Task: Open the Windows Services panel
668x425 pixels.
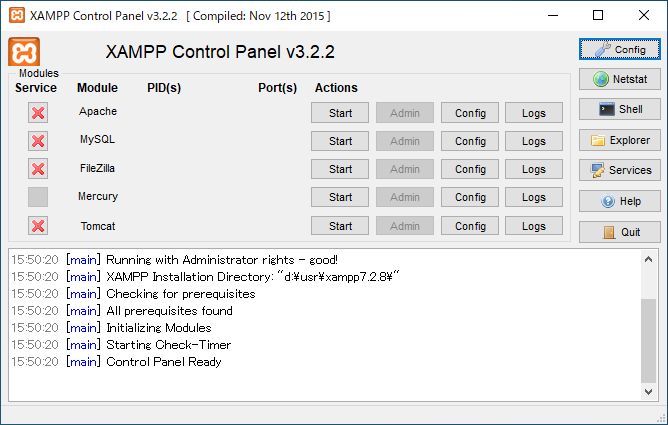Action: click(x=620, y=170)
